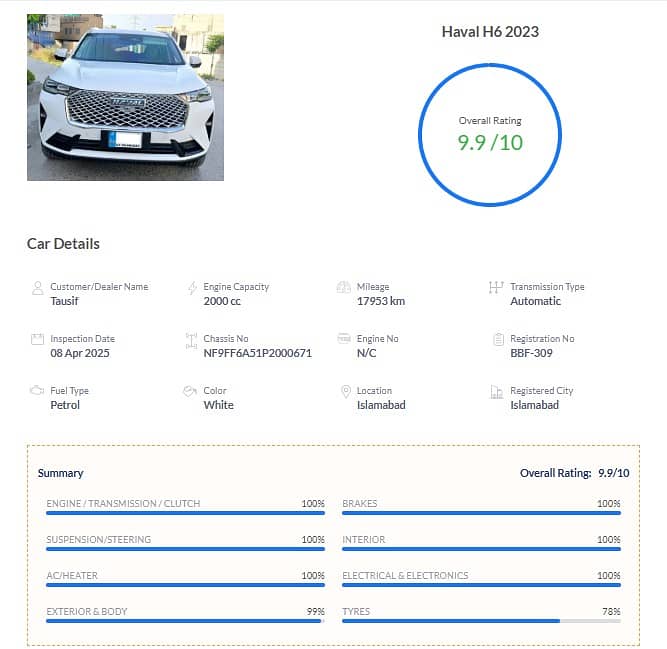Click the AC/HEATER category label
This screenshot has height=649, width=667.
coord(72,576)
